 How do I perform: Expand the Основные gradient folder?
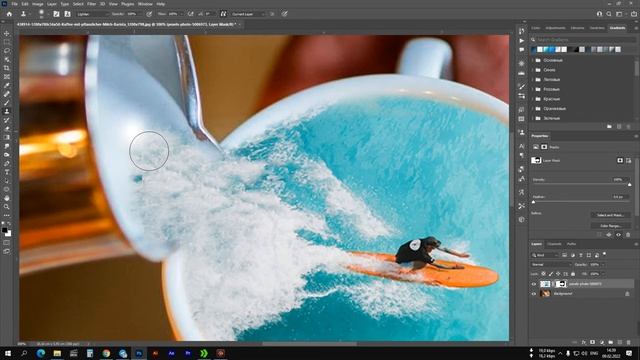tap(533, 60)
